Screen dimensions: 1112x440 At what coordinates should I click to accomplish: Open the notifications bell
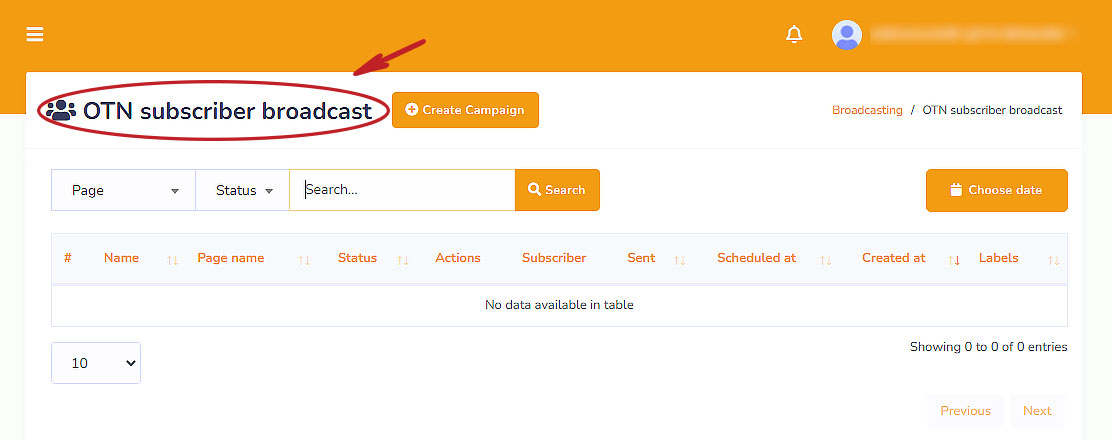tap(794, 35)
